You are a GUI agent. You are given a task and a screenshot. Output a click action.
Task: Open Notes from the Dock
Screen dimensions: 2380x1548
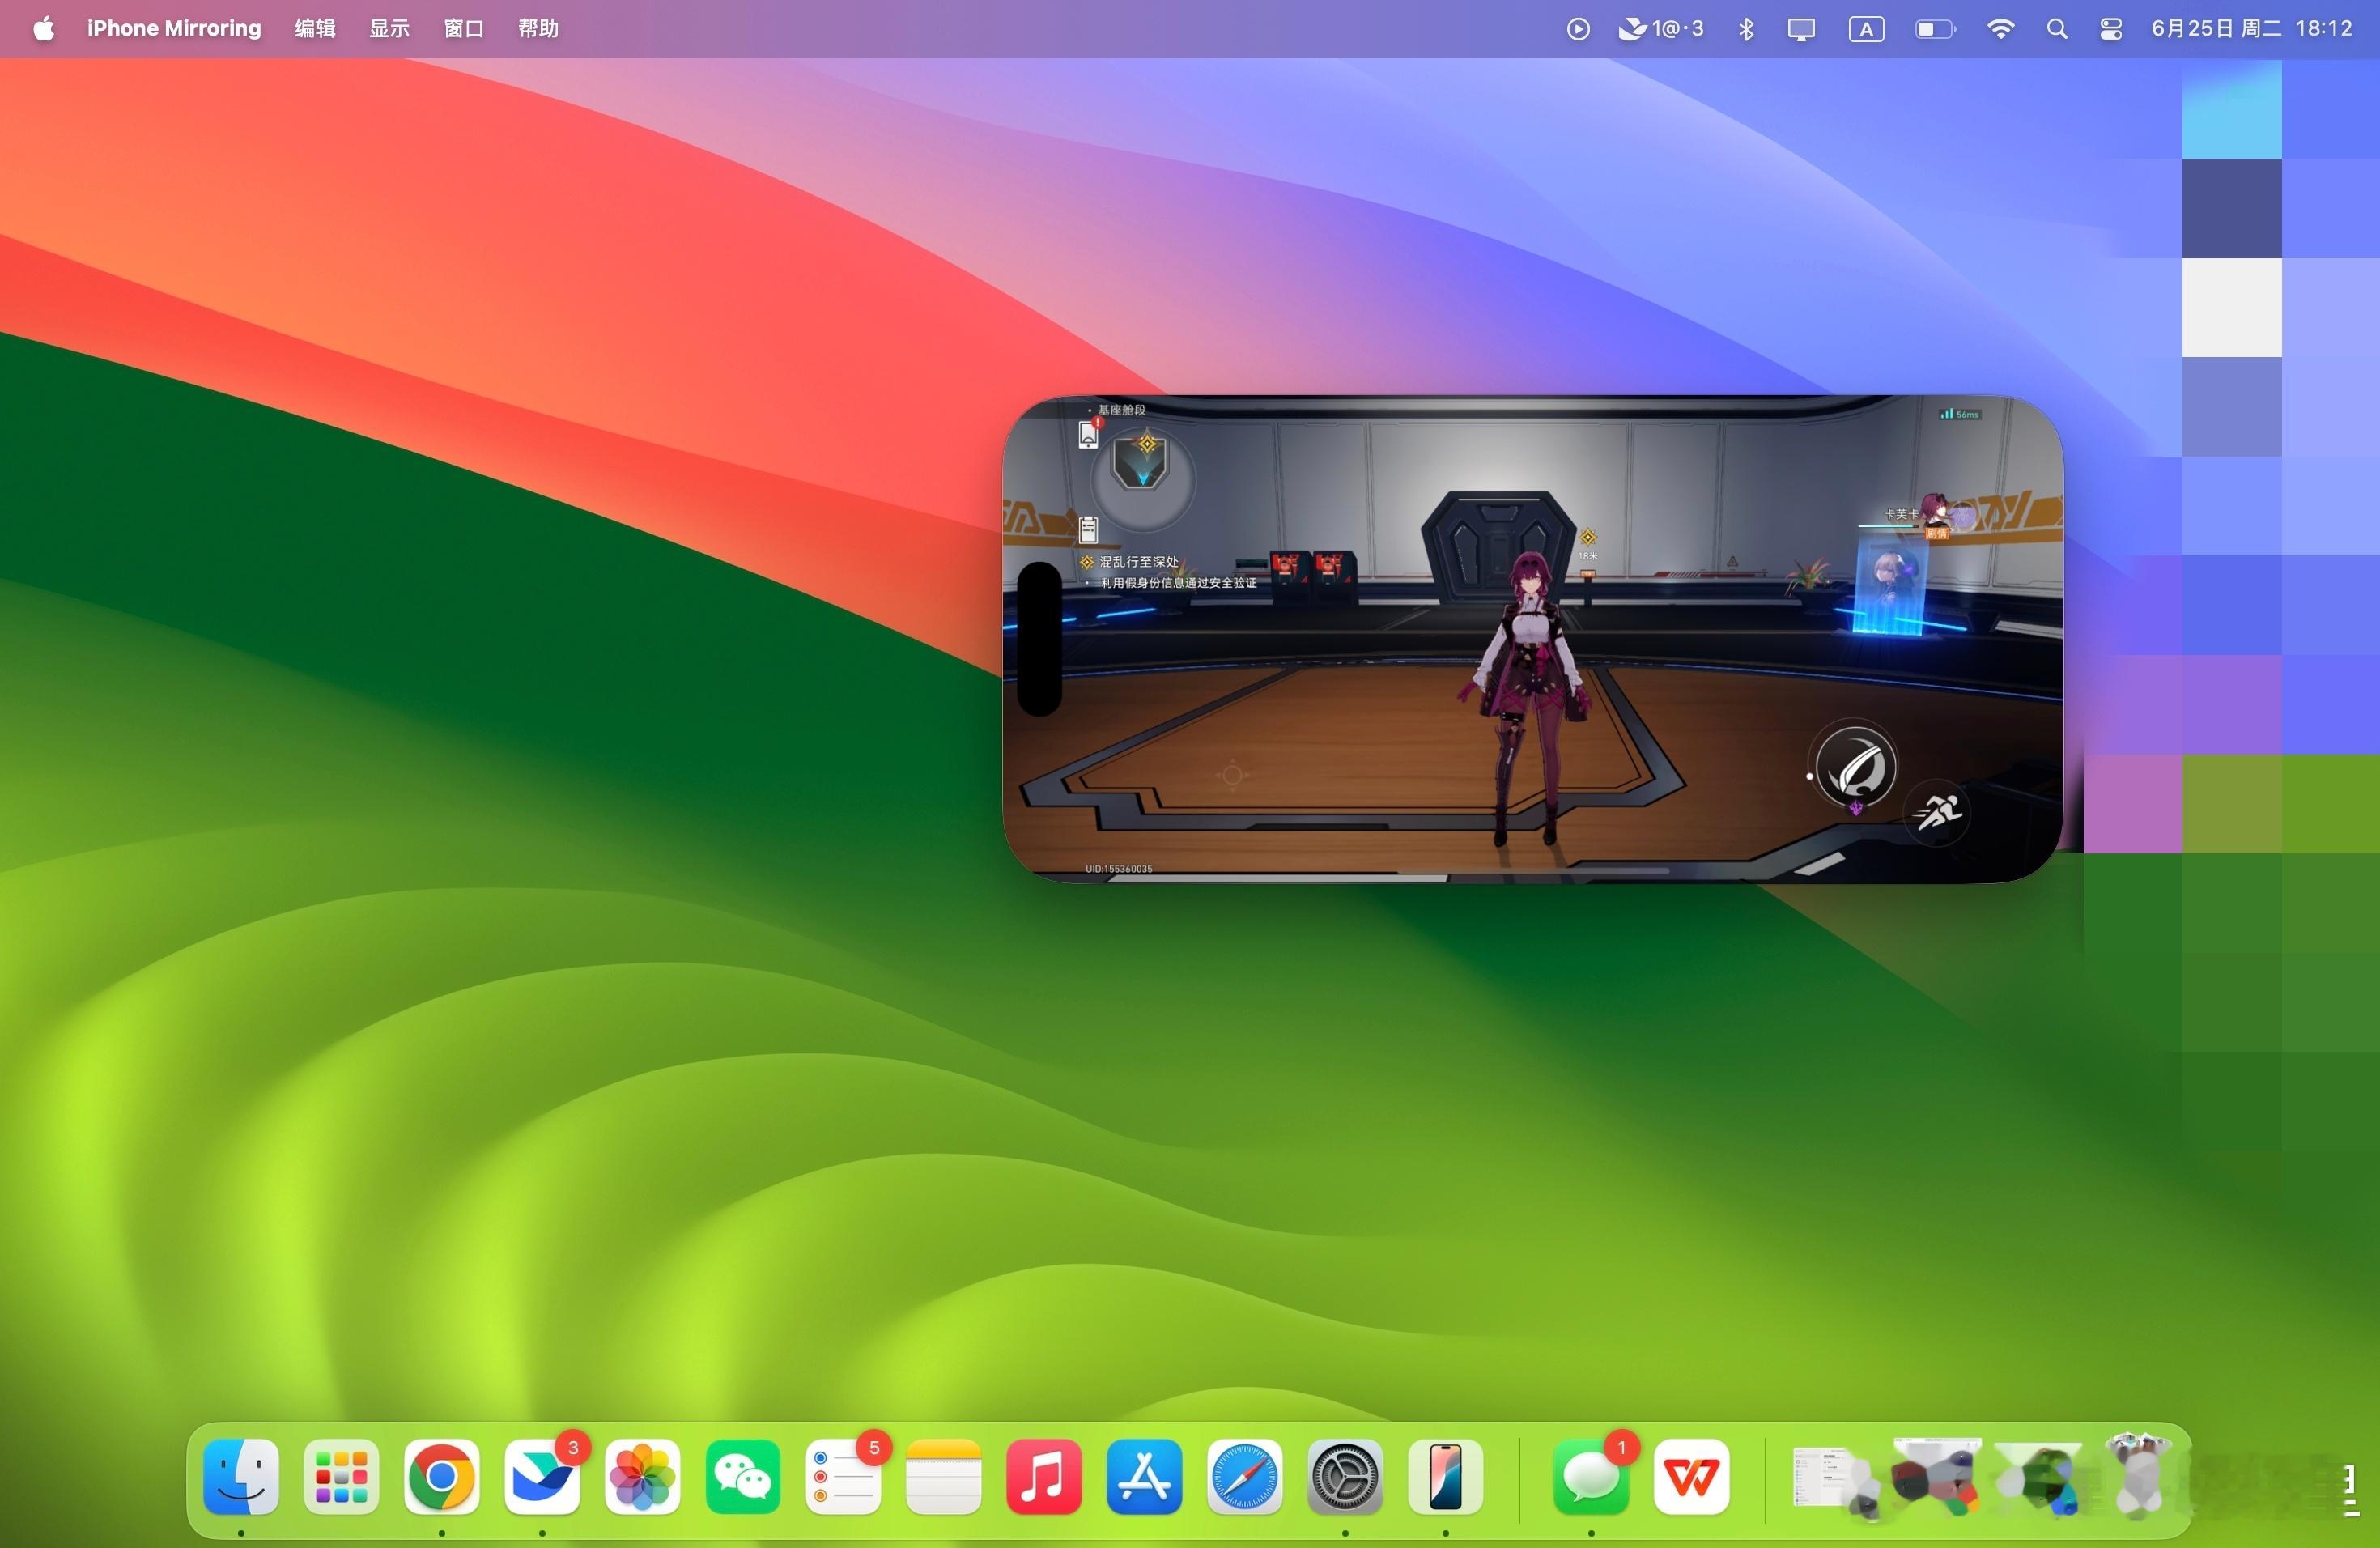(x=944, y=1476)
